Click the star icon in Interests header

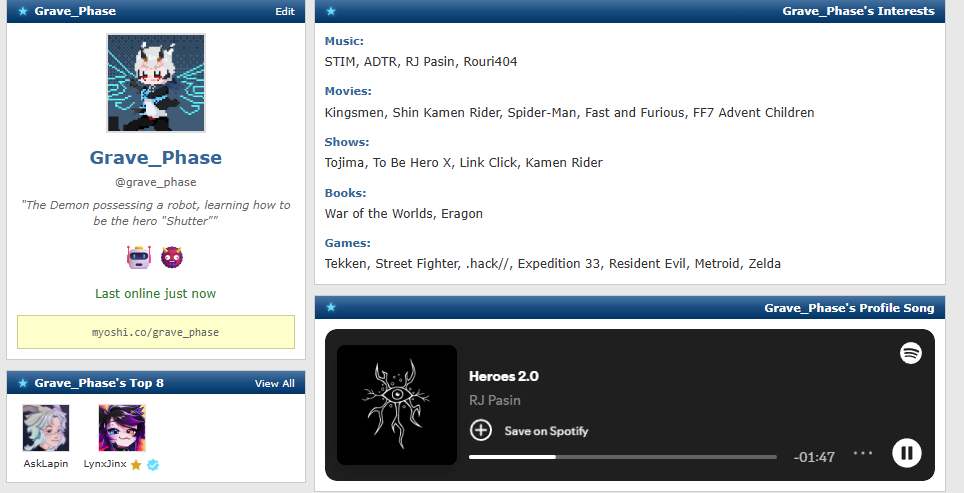[x=331, y=12]
